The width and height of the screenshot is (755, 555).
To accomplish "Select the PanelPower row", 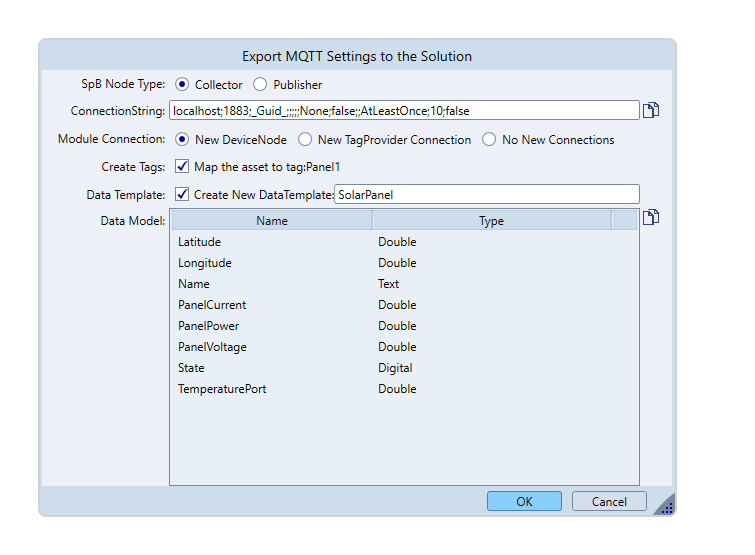I will tap(404, 326).
